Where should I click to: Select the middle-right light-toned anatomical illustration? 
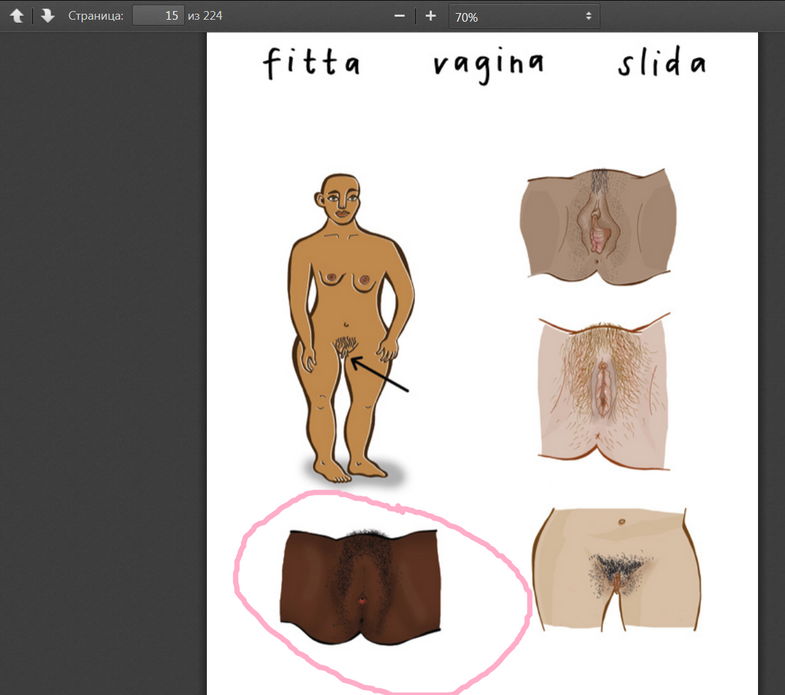coord(603,391)
